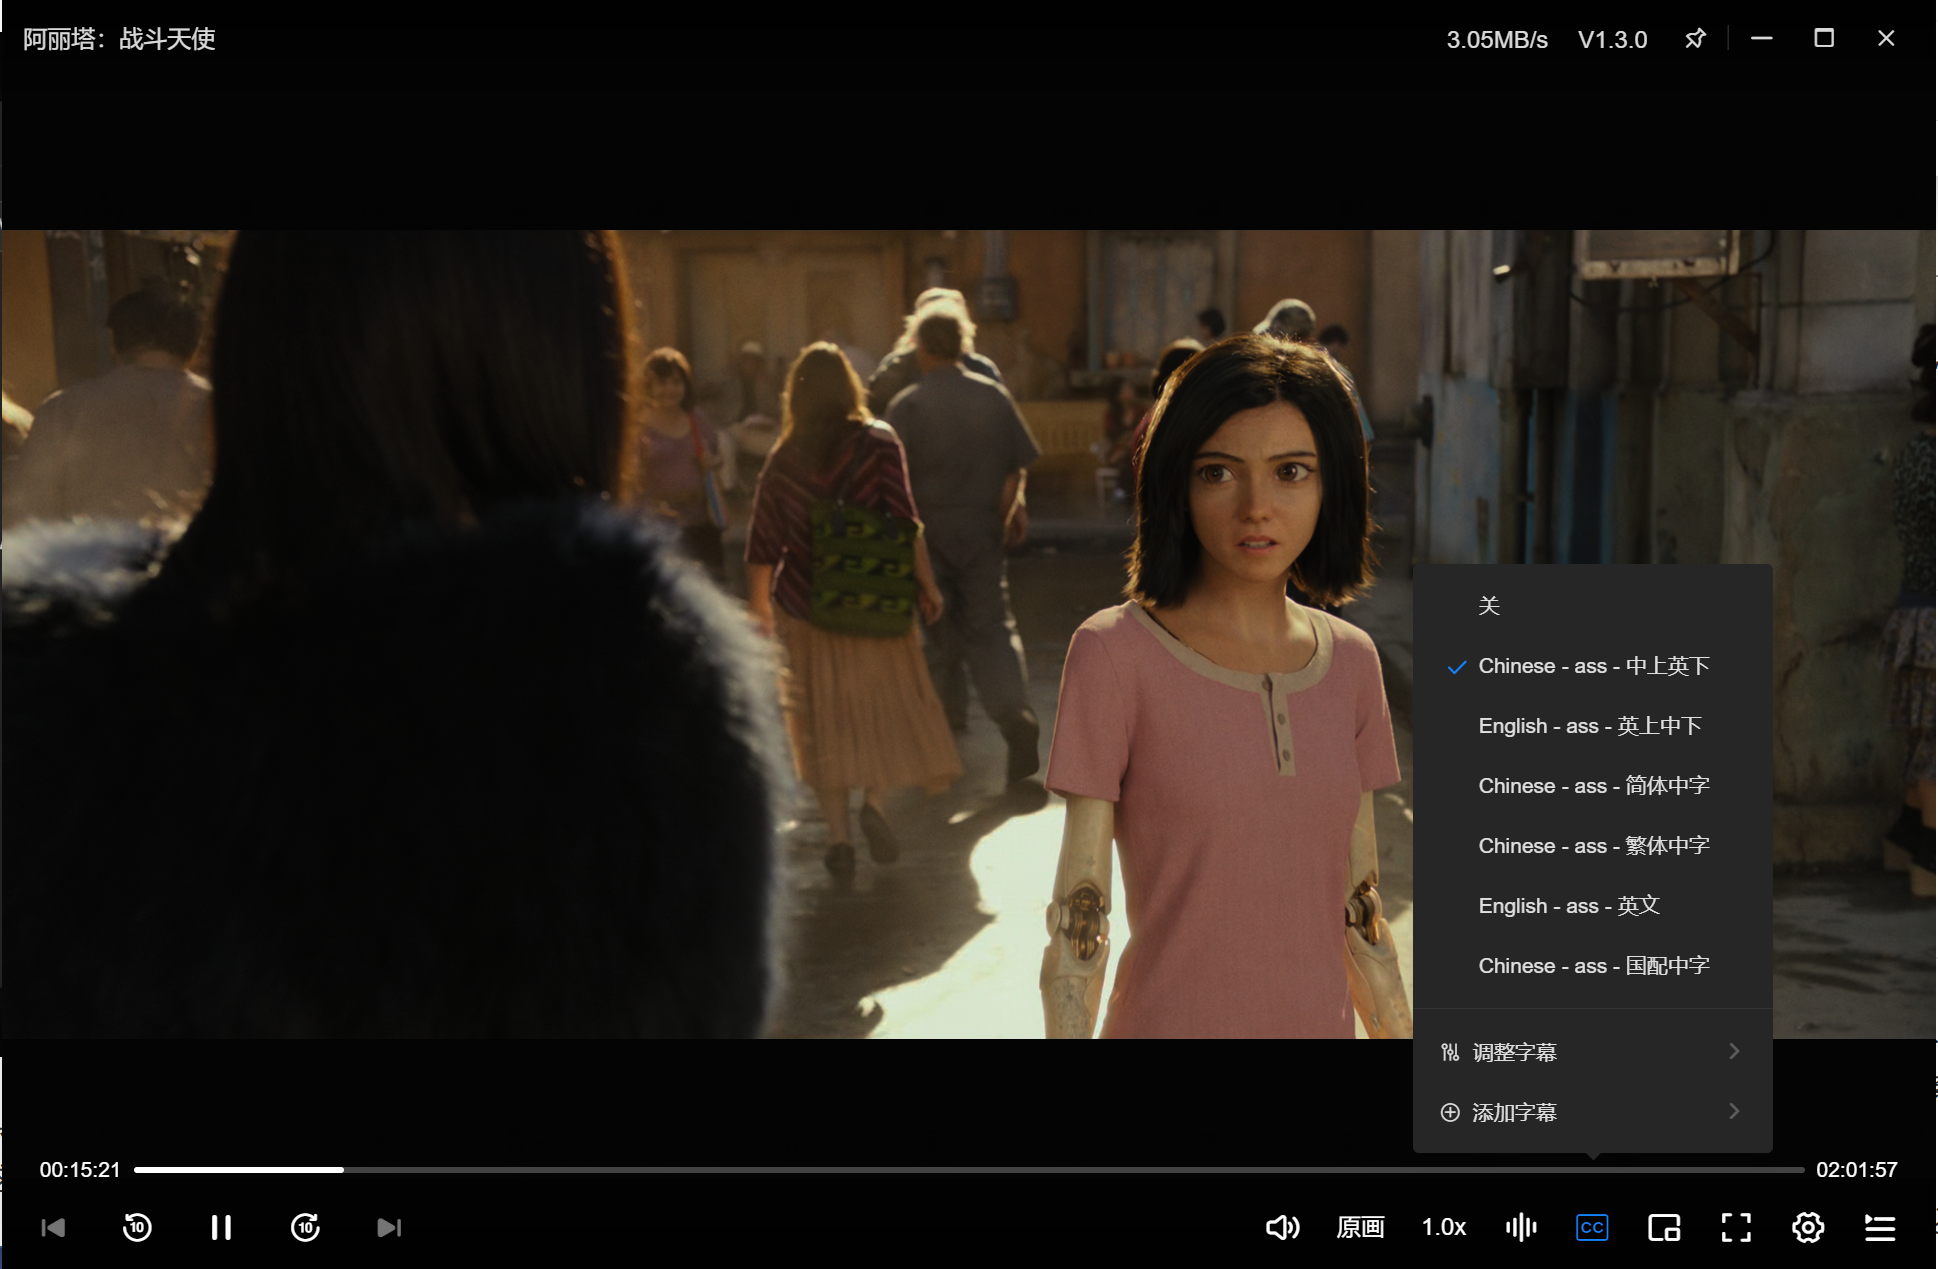Open the audio track waveform icon
This screenshot has width=1938, height=1269.
[x=1520, y=1227]
